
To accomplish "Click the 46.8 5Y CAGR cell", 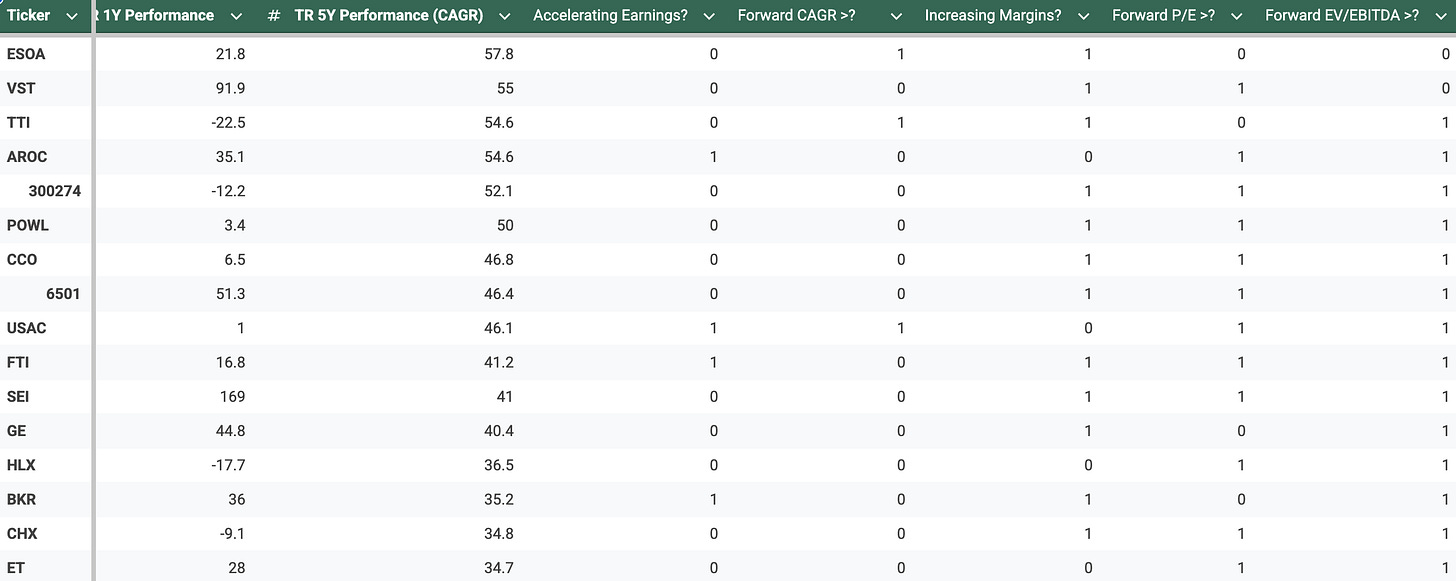I will (x=499, y=259).
